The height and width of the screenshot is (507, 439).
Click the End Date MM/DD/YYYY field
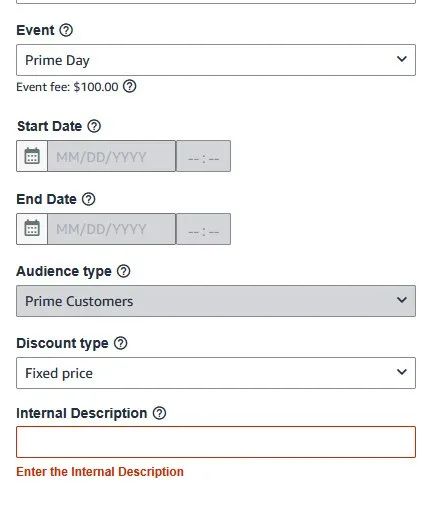tap(111, 229)
